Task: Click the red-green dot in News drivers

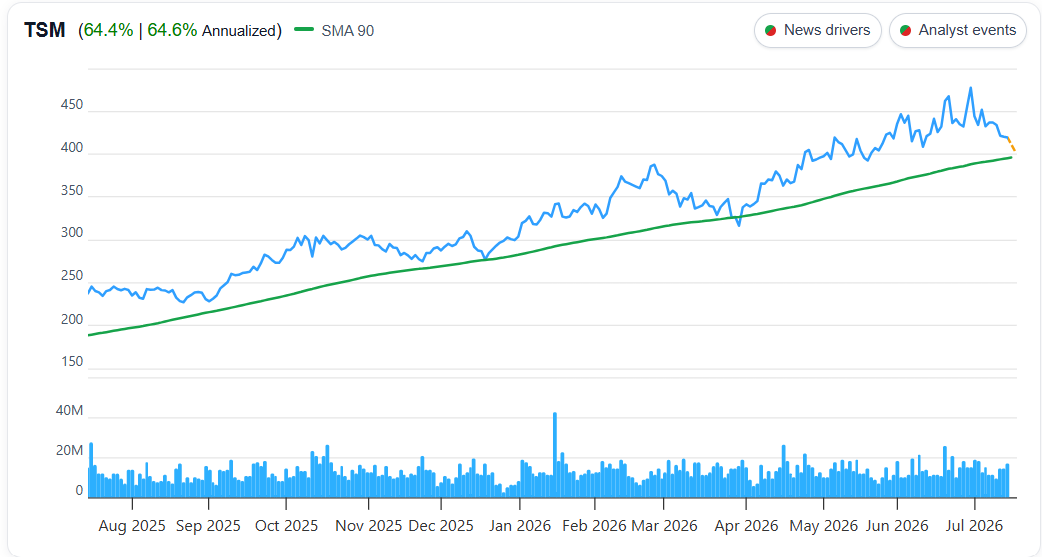Action: pyautogui.click(x=771, y=31)
